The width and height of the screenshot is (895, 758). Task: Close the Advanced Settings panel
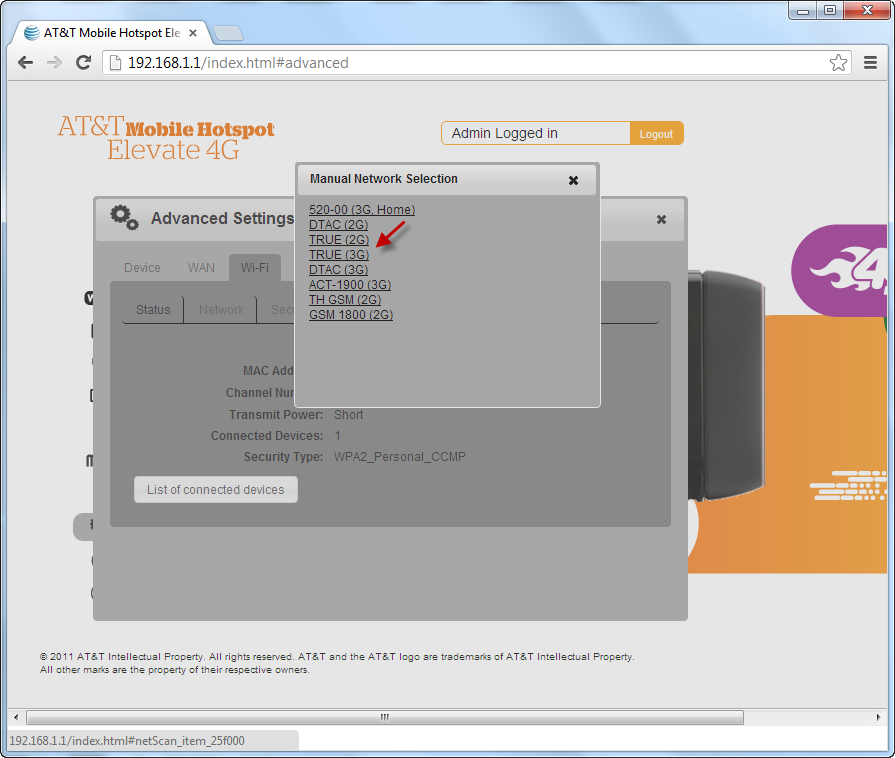point(661,219)
